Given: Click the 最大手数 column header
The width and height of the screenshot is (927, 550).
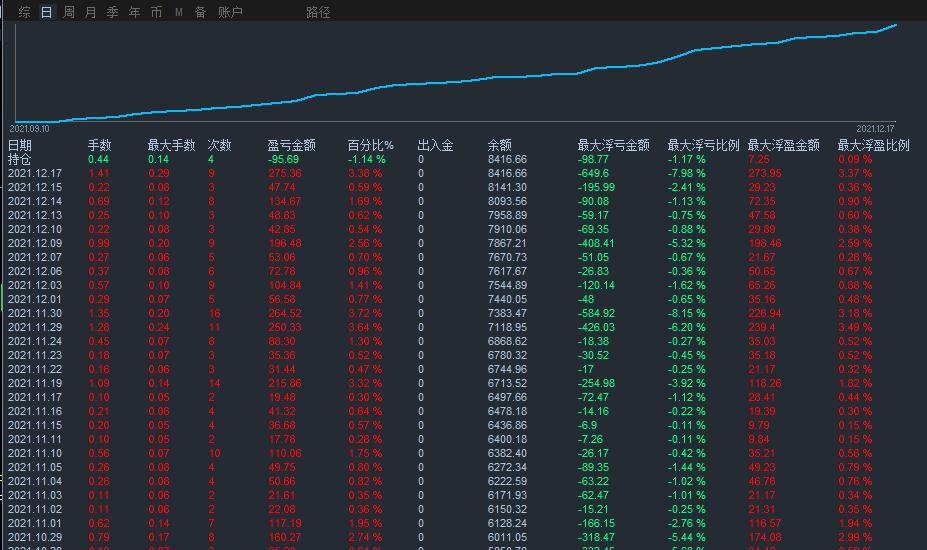Looking at the screenshot, I should [x=171, y=145].
